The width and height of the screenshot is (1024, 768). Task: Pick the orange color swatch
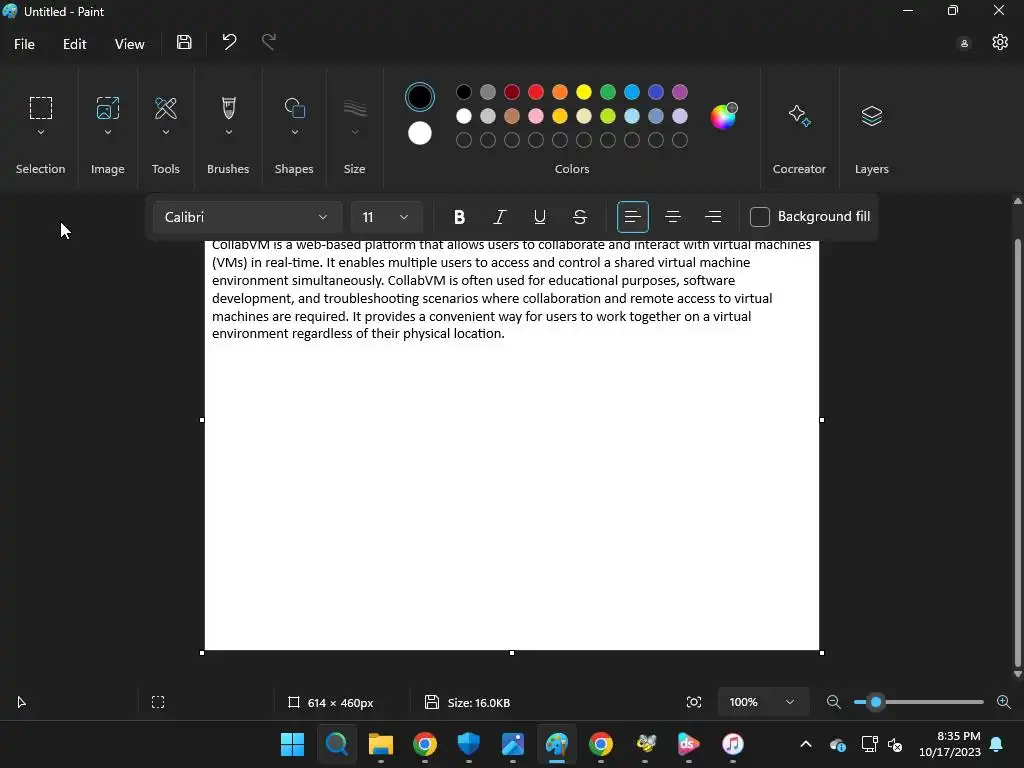(560, 92)
